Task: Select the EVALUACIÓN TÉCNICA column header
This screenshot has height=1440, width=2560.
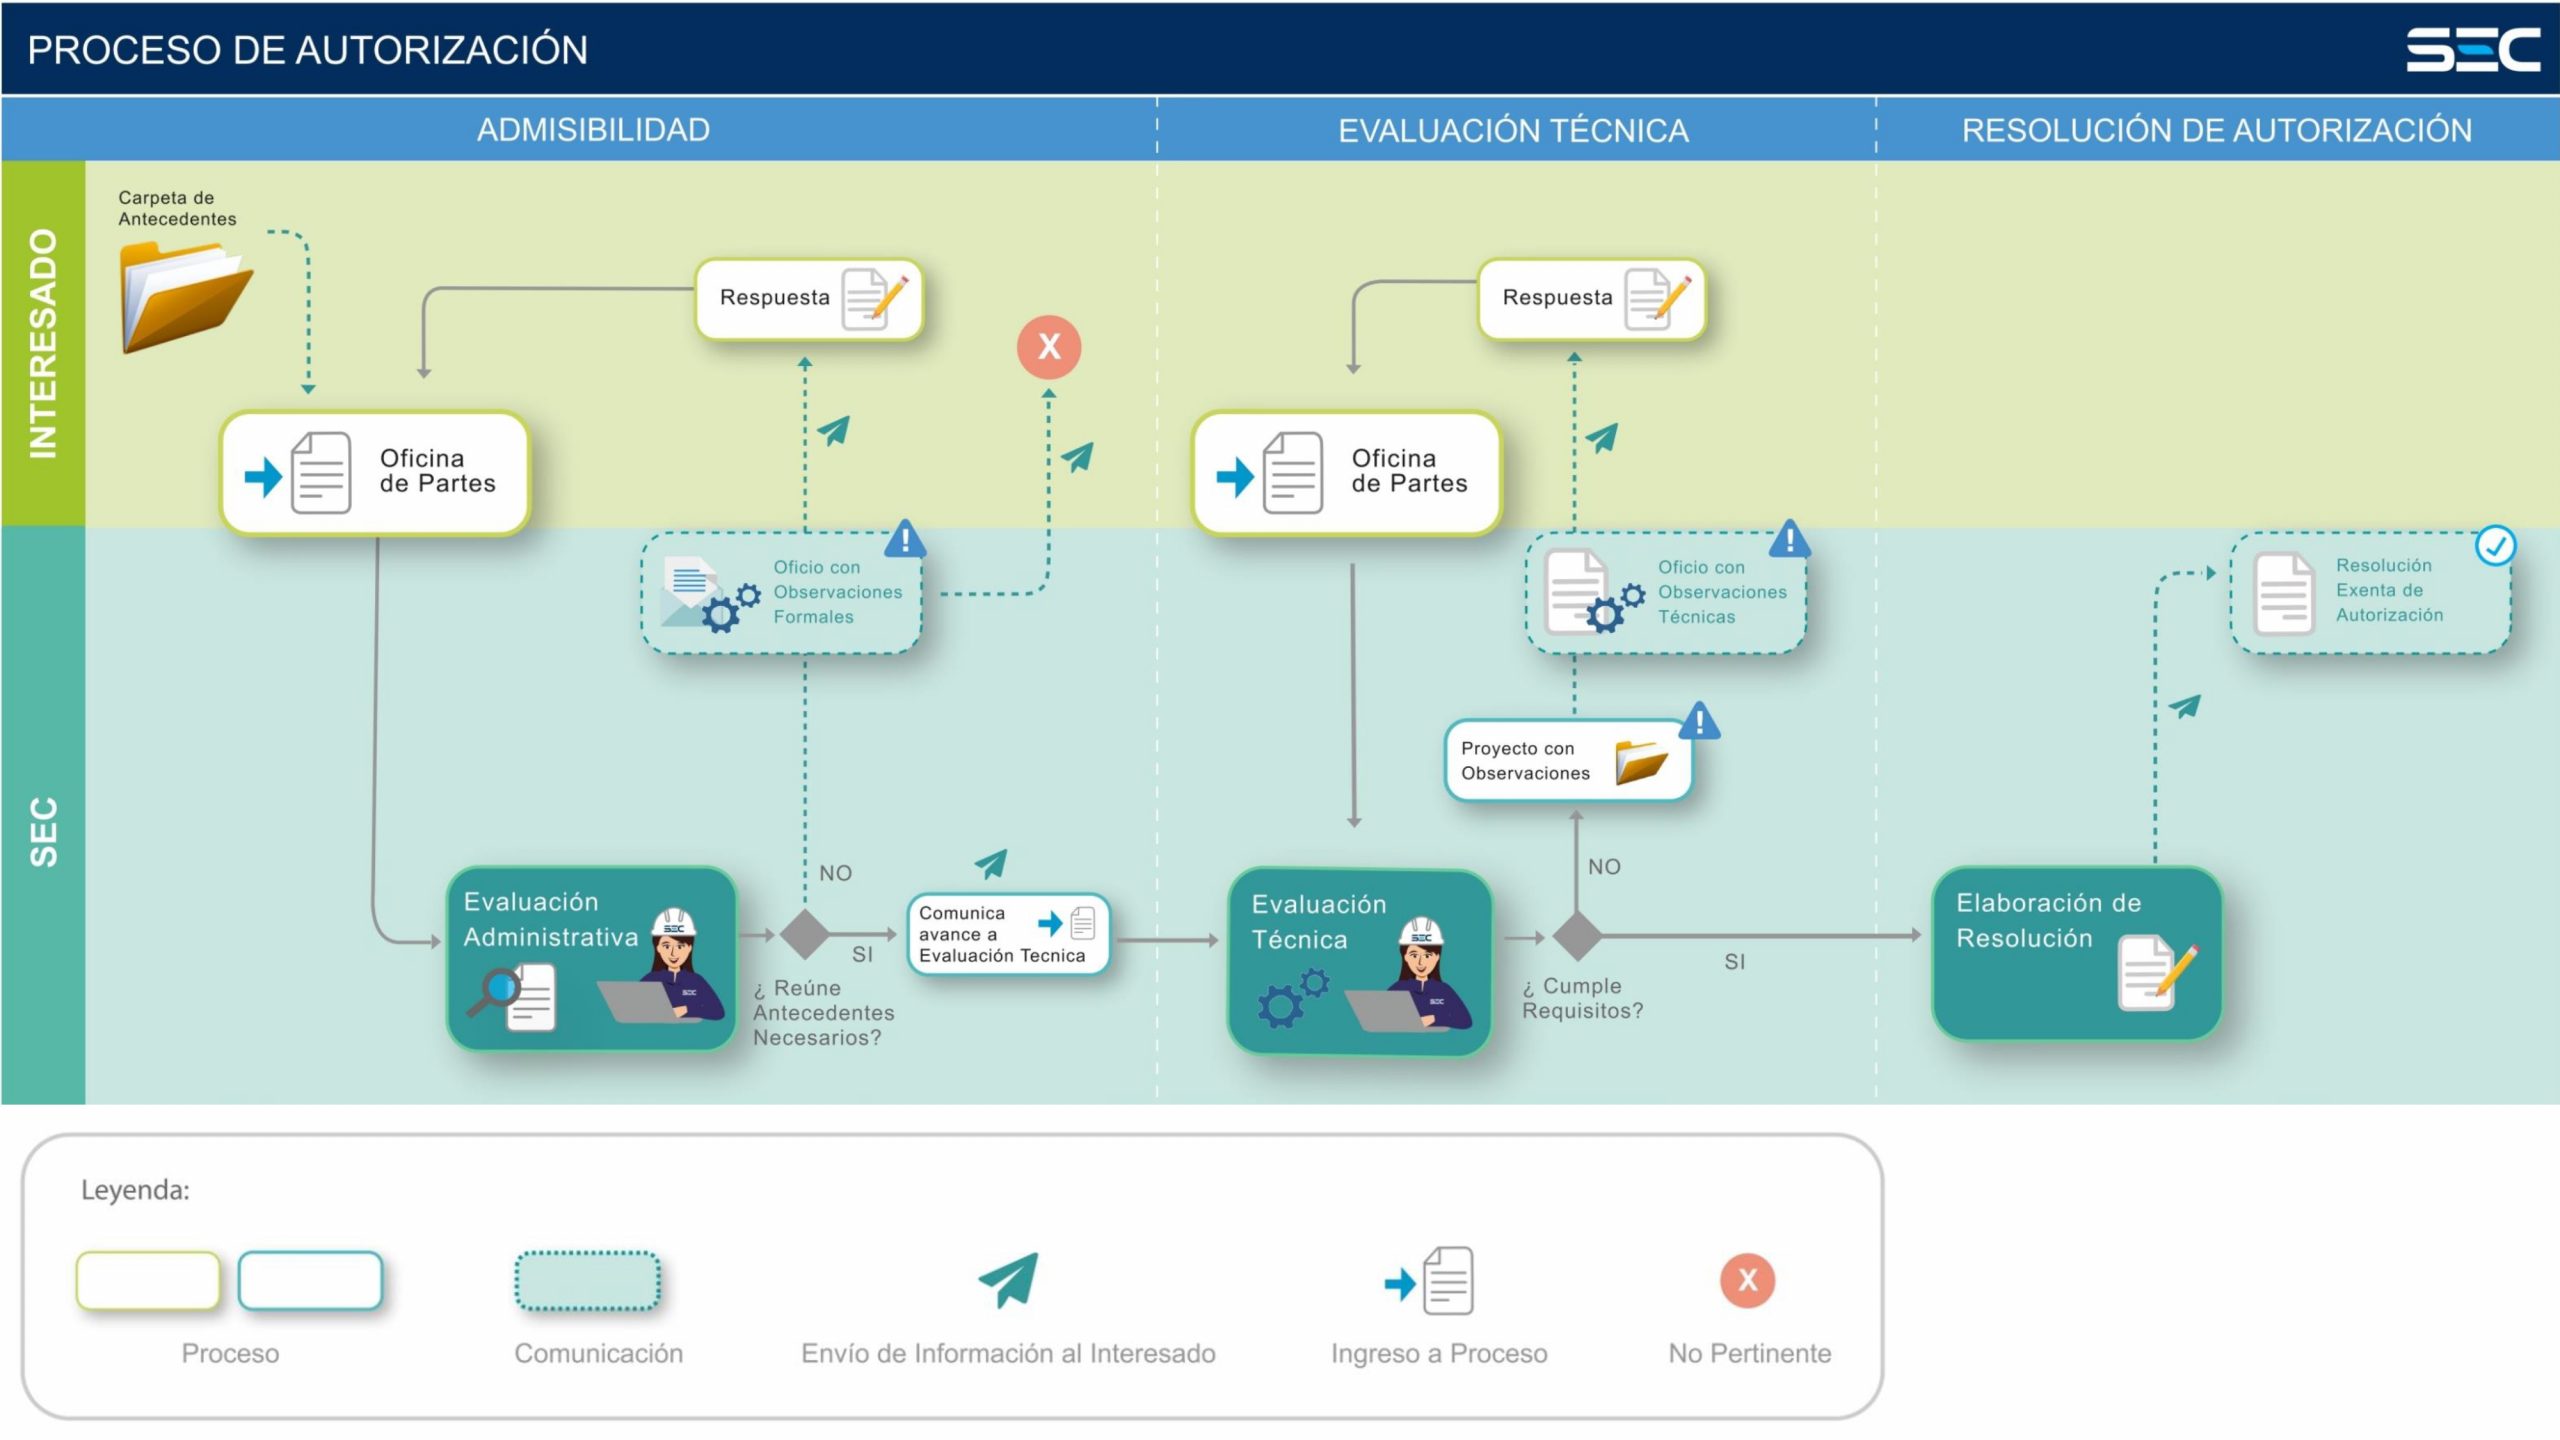Action: [1513, 130]
